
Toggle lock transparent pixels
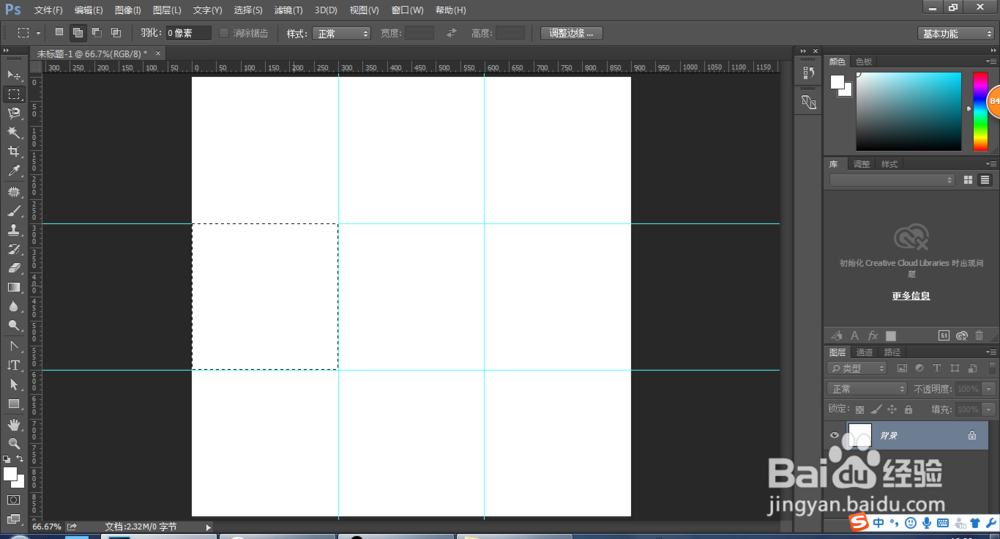point(860,410)
